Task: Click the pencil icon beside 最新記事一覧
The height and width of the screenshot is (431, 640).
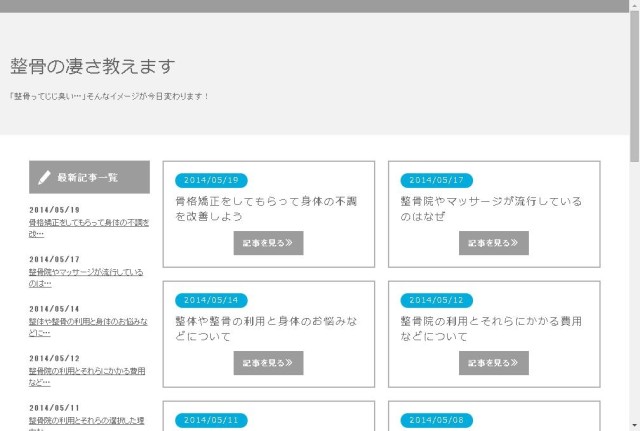Action: point(44,177)
